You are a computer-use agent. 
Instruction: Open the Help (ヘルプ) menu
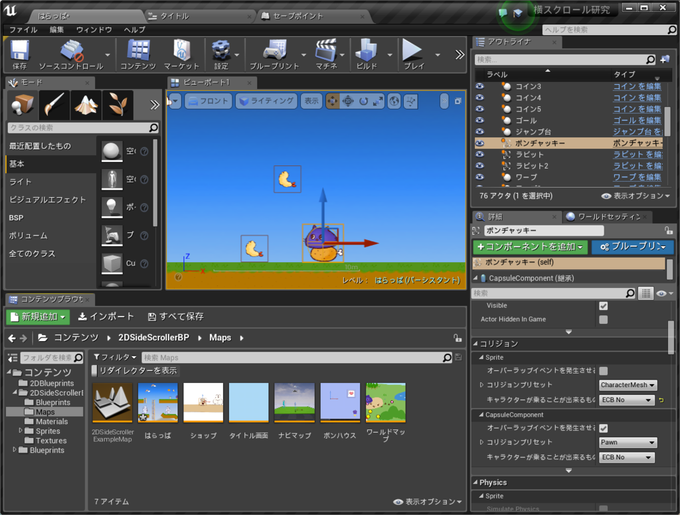134,29
